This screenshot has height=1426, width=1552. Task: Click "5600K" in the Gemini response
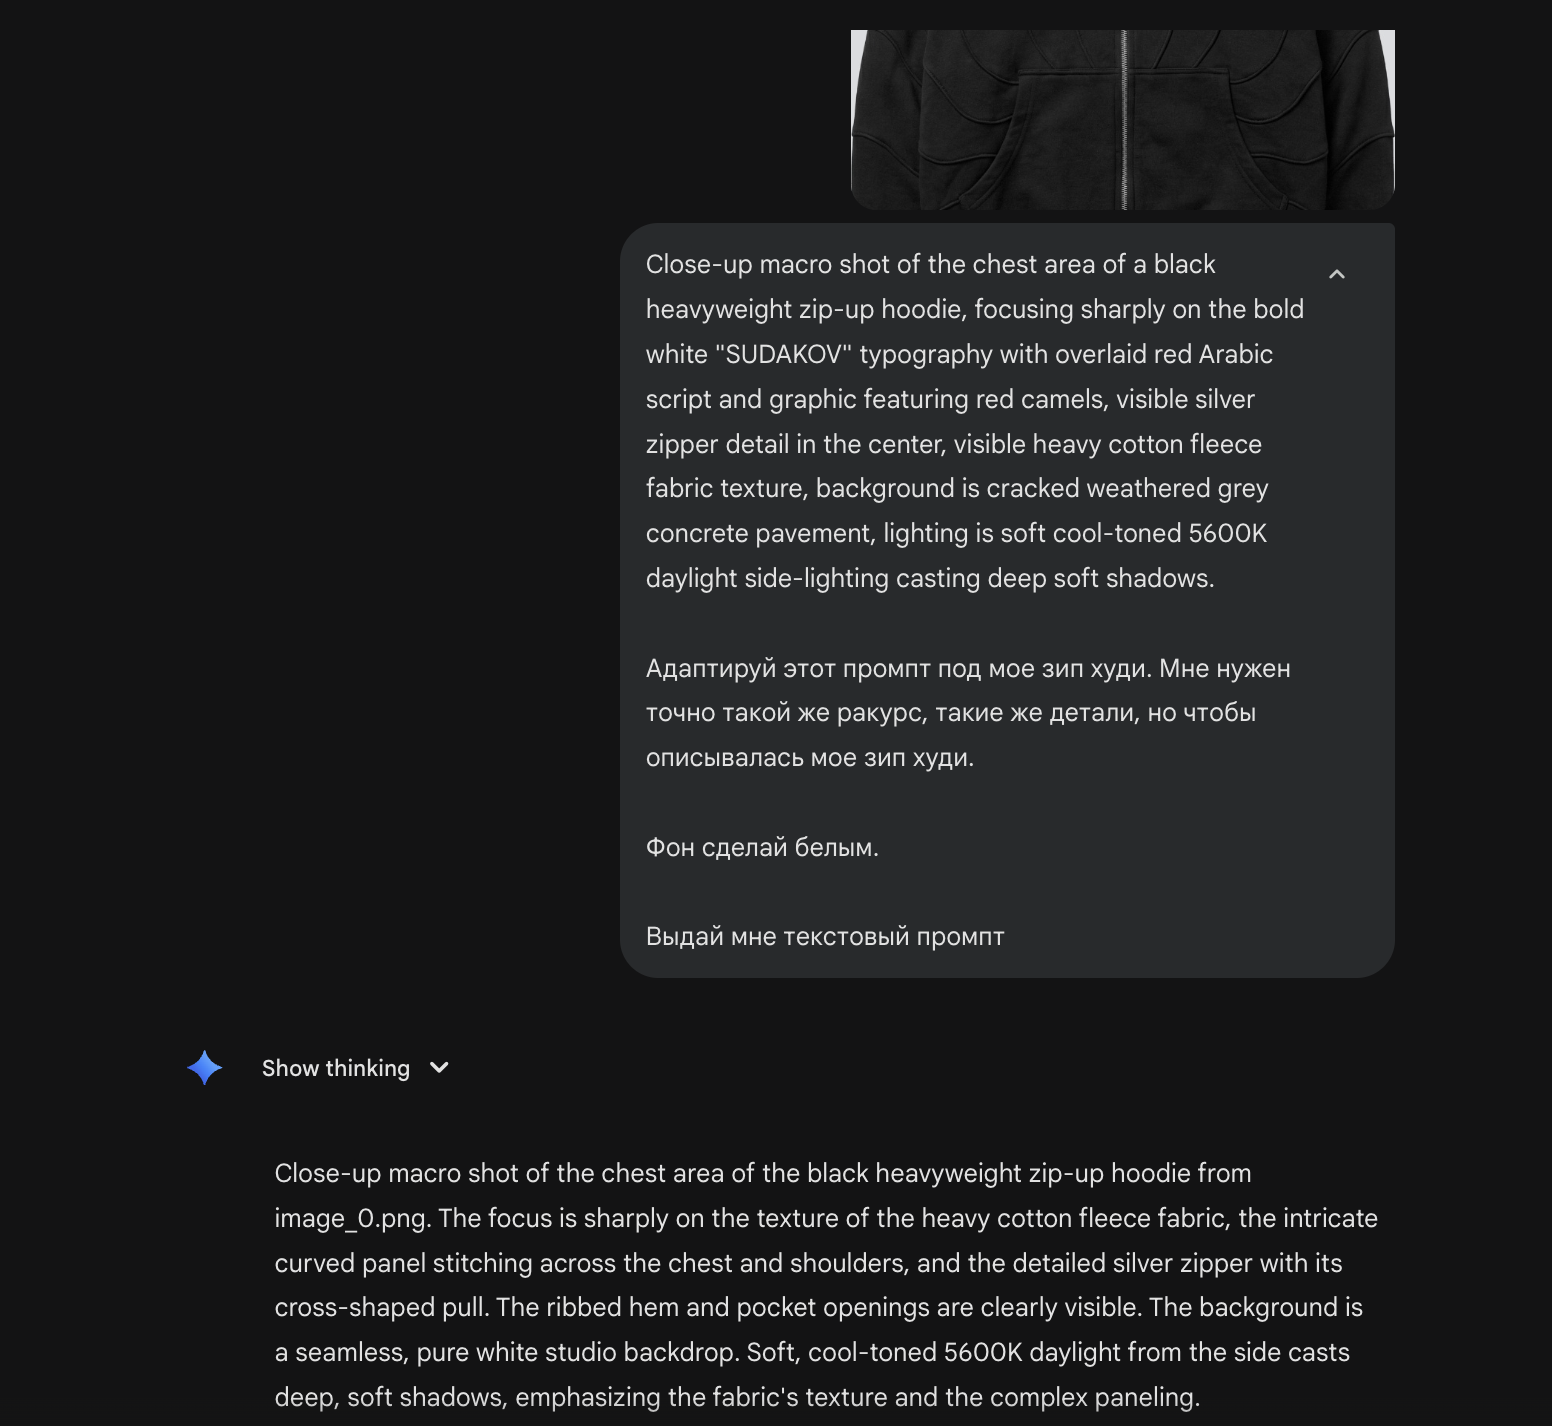[x=983, y=1353]
